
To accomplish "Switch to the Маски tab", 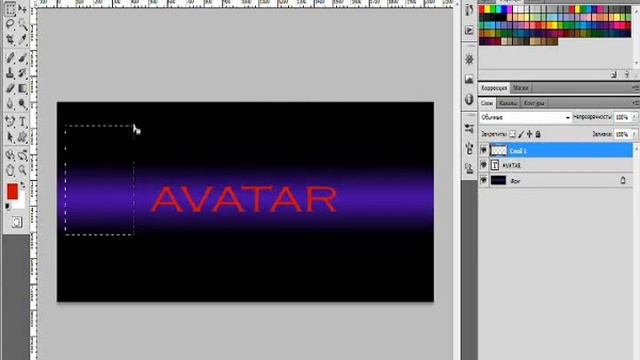I will tap(521, 88).
